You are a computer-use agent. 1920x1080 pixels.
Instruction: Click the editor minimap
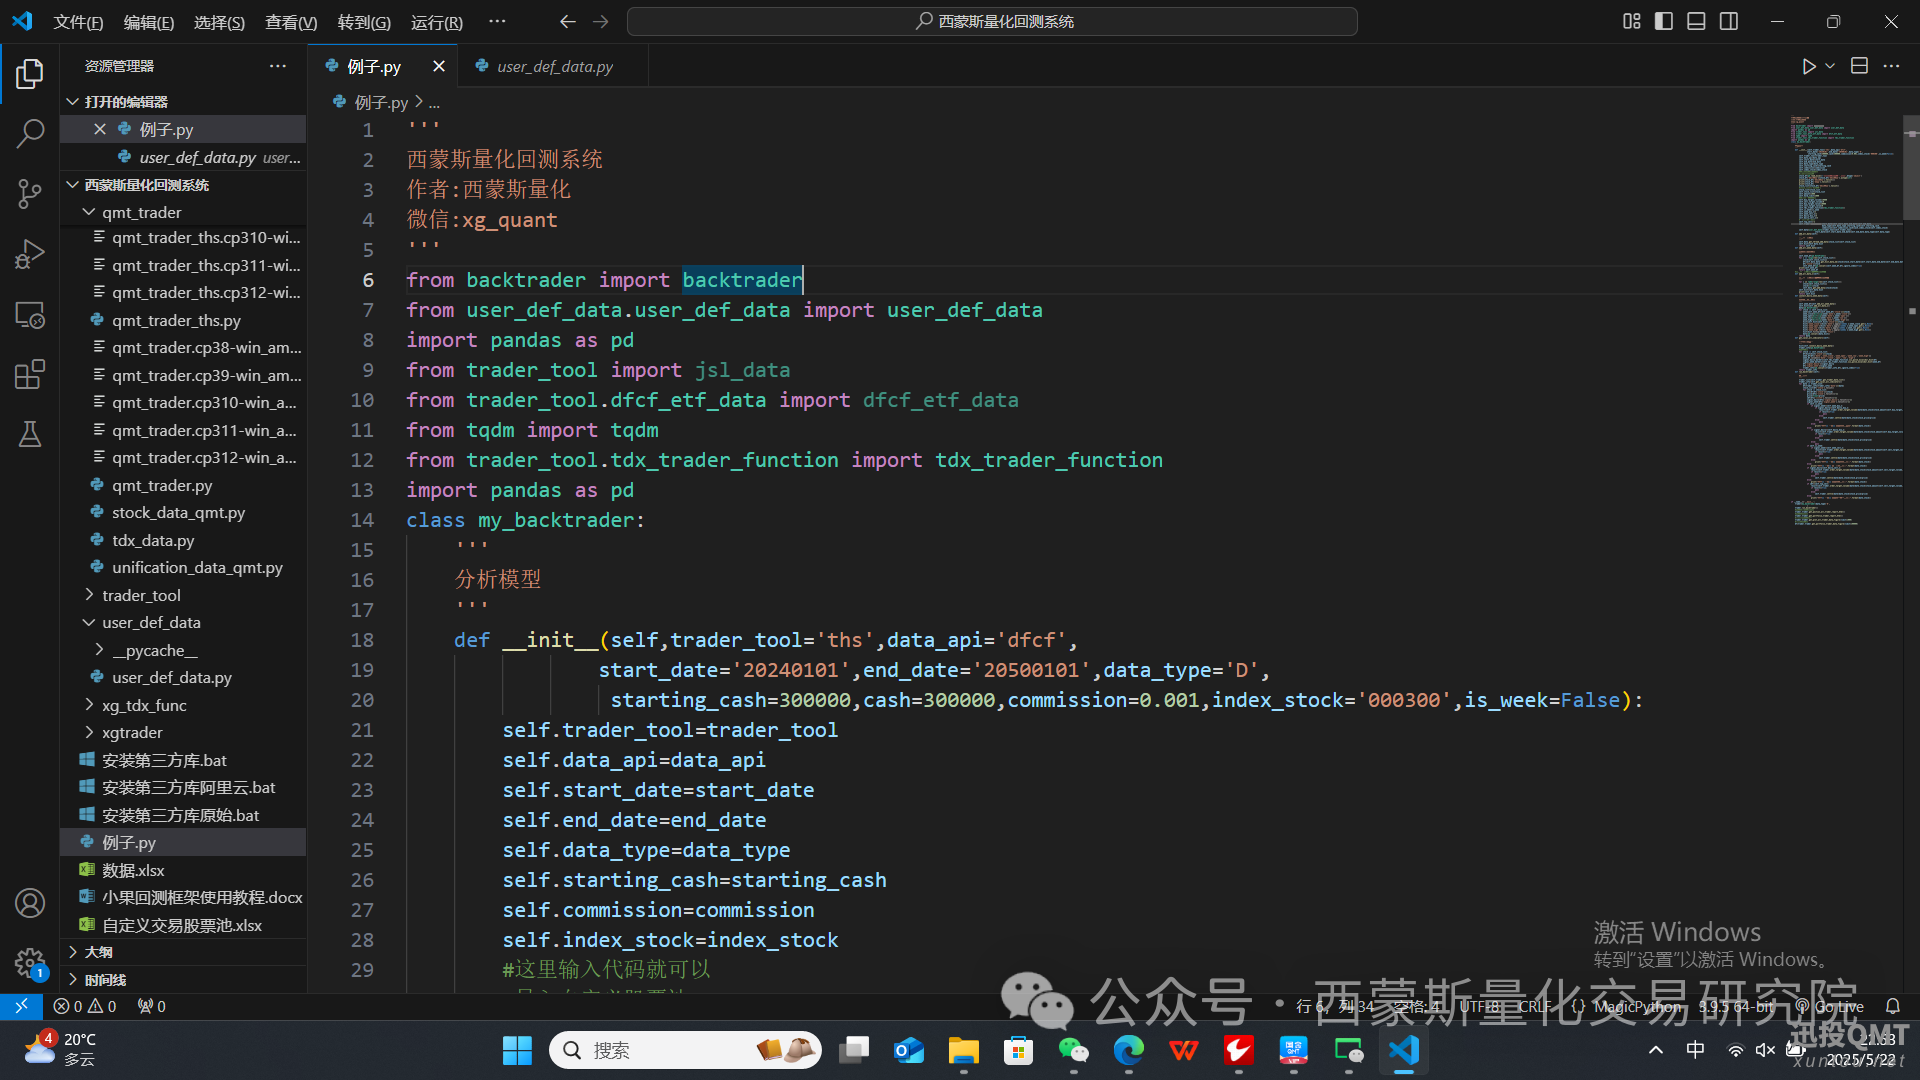click(x=1845, y=320)
